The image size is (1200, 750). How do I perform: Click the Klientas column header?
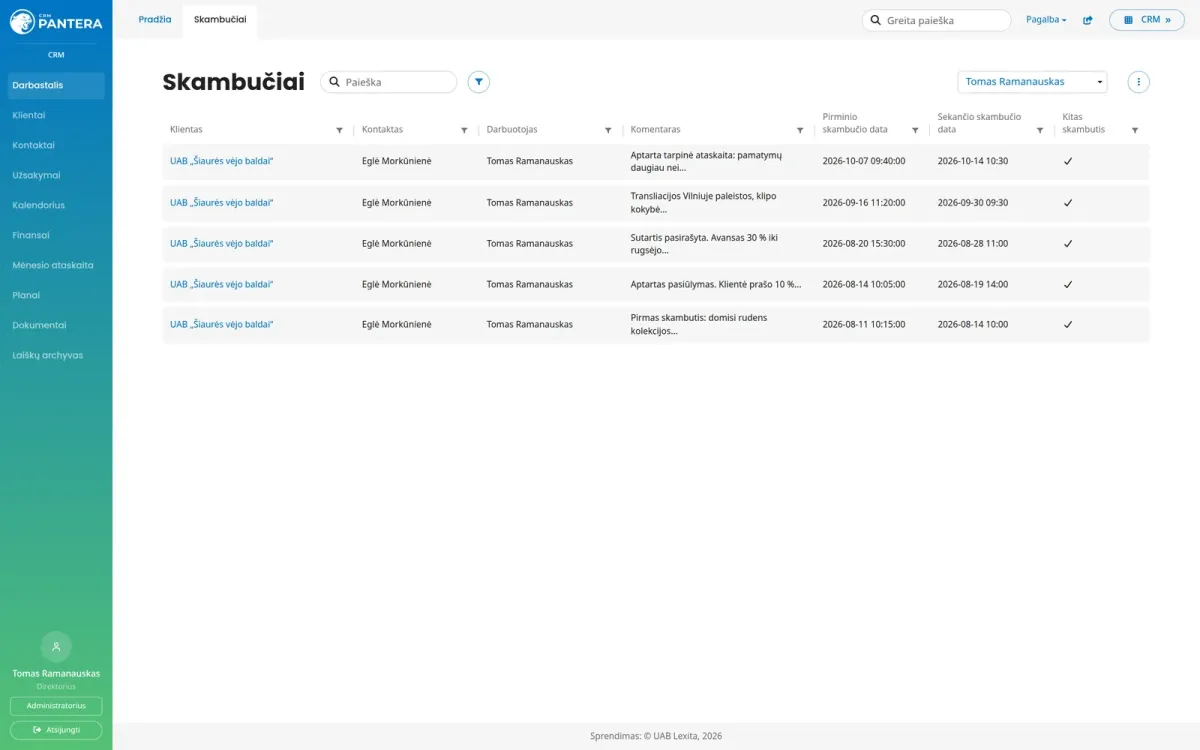tap(186, 130)
